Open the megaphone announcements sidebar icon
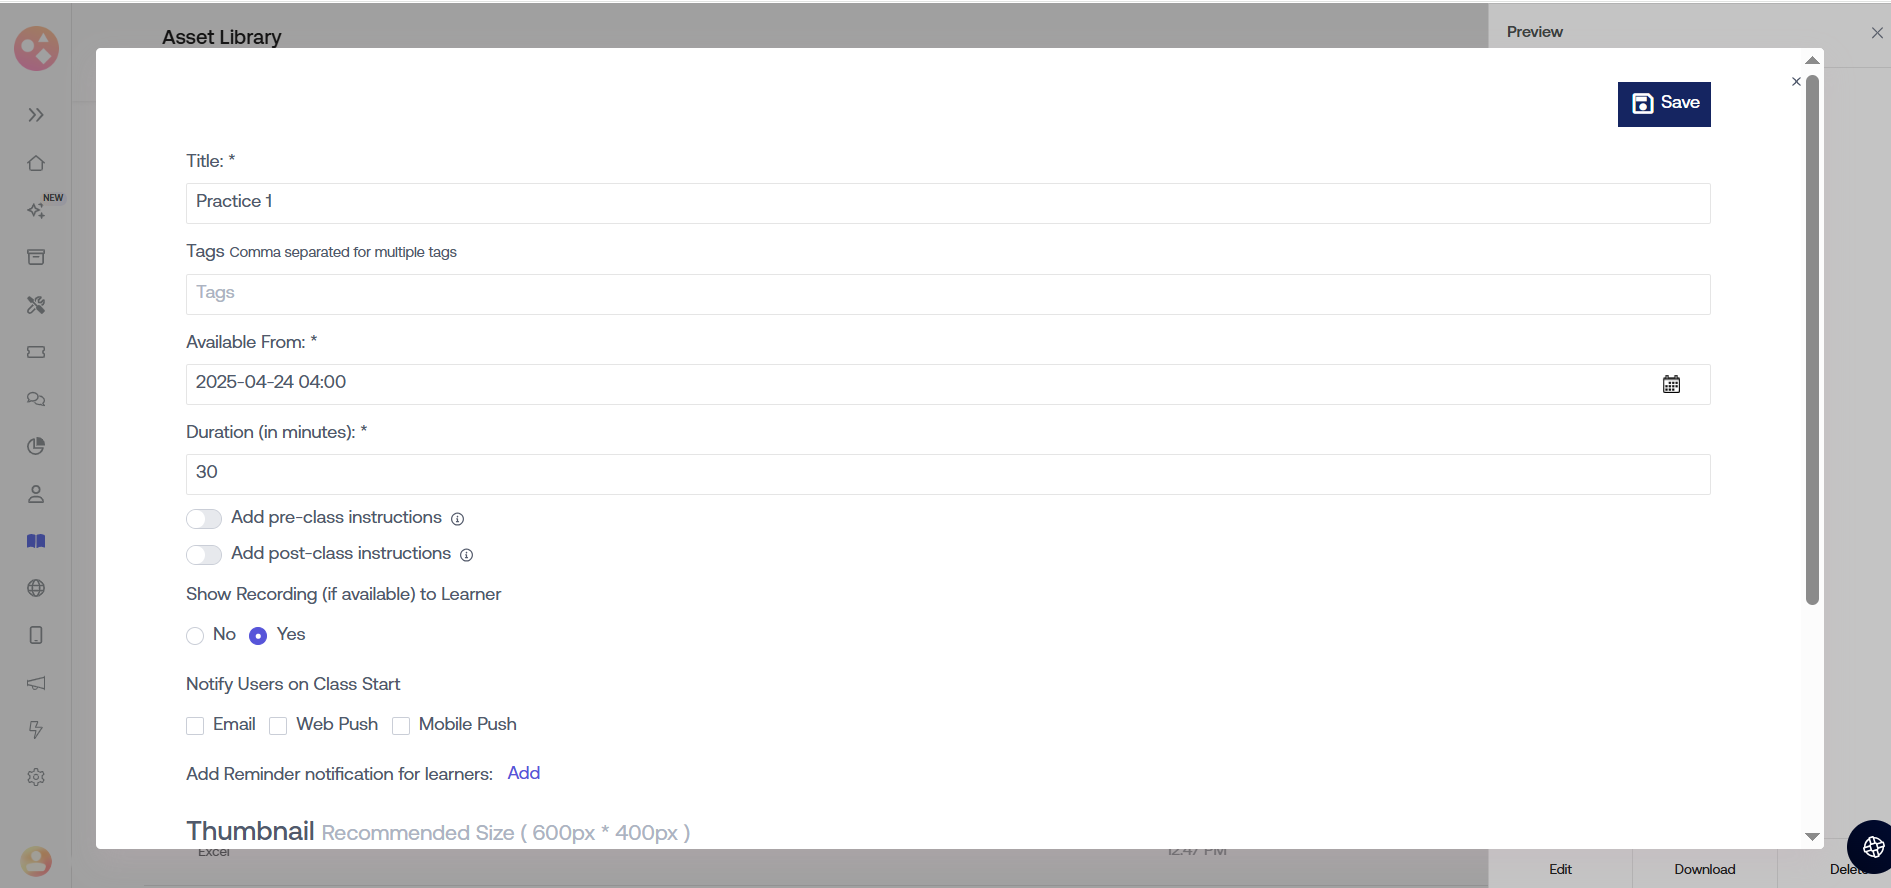Viewport: 1891px width, 888px height. [x=36, y=683]
